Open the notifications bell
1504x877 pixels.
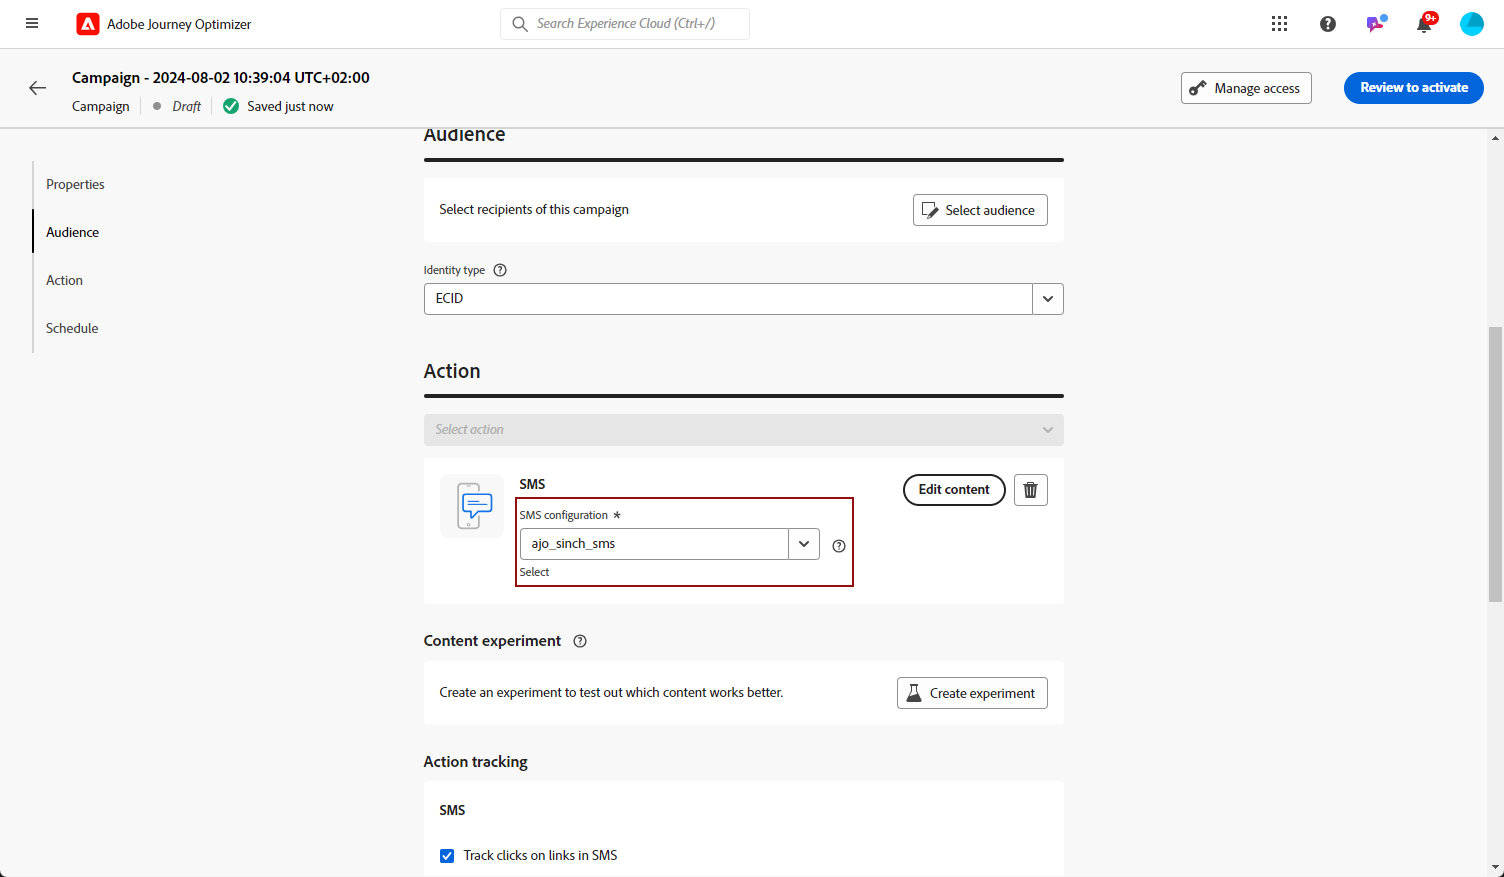[x=1424, y=24]
